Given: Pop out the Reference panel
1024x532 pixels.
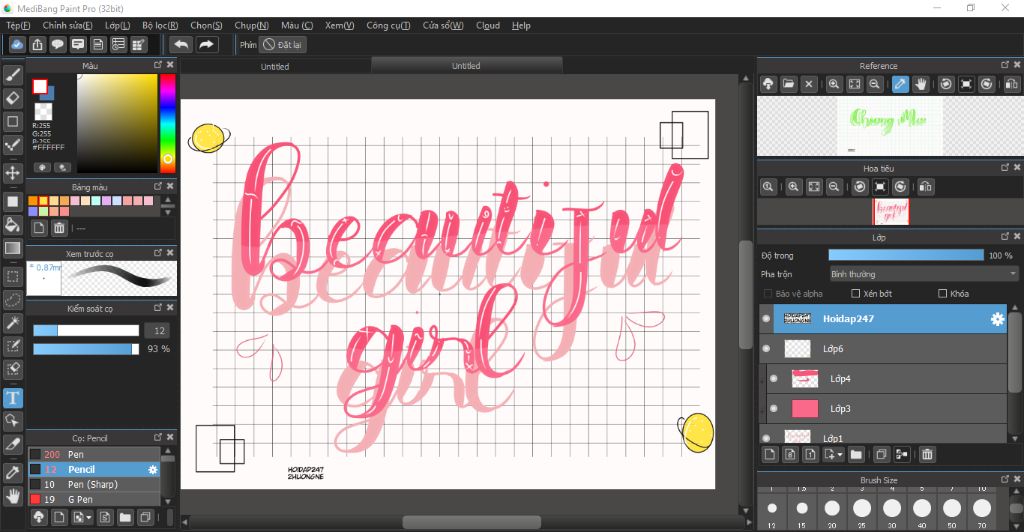Looking at the screenshot, I should [x=1004, y=65].
